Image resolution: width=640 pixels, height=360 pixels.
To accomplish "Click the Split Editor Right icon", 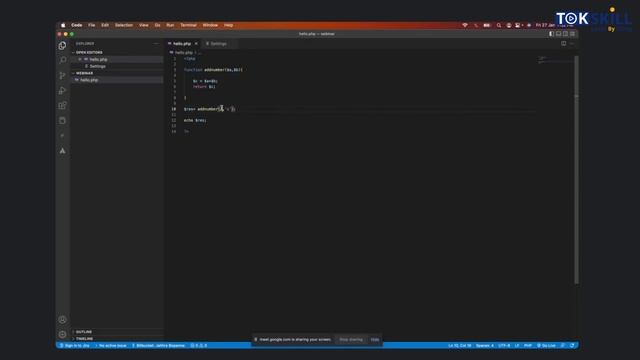I will pos(564,43).
